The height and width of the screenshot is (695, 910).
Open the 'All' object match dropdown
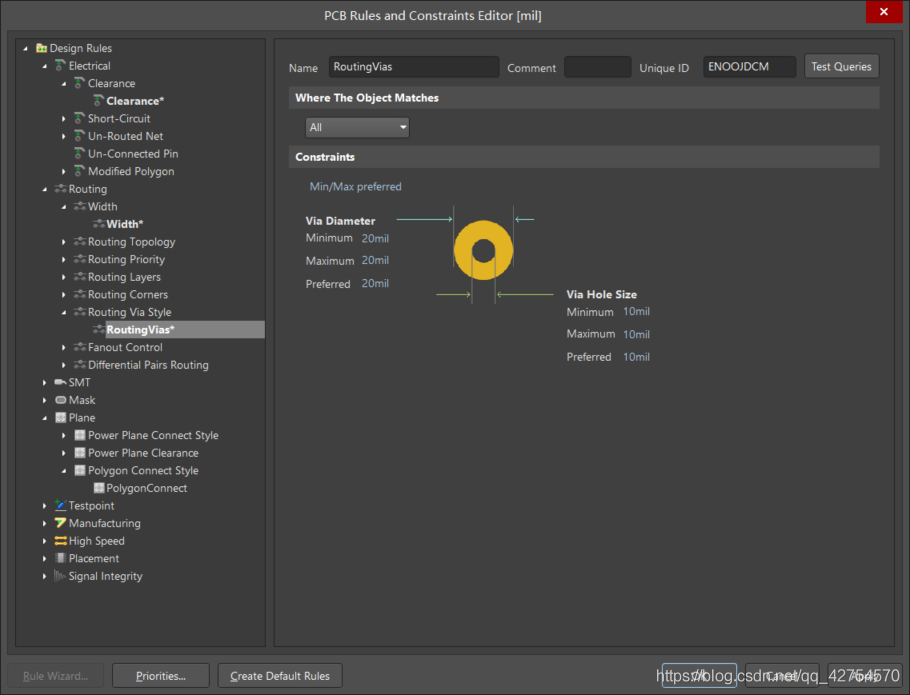357,128
